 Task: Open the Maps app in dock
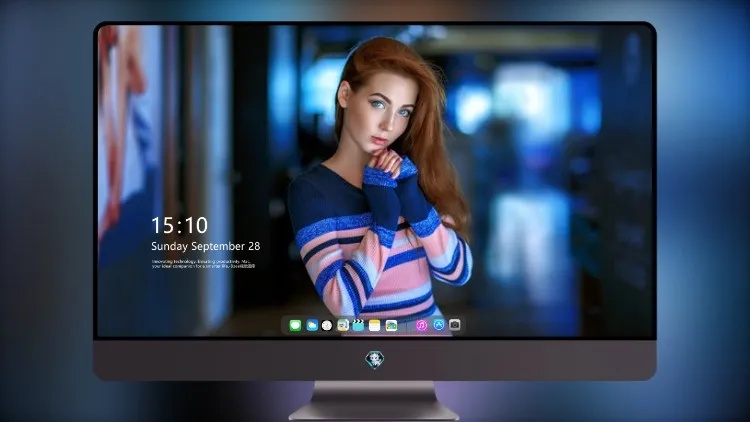coord(342,325)
